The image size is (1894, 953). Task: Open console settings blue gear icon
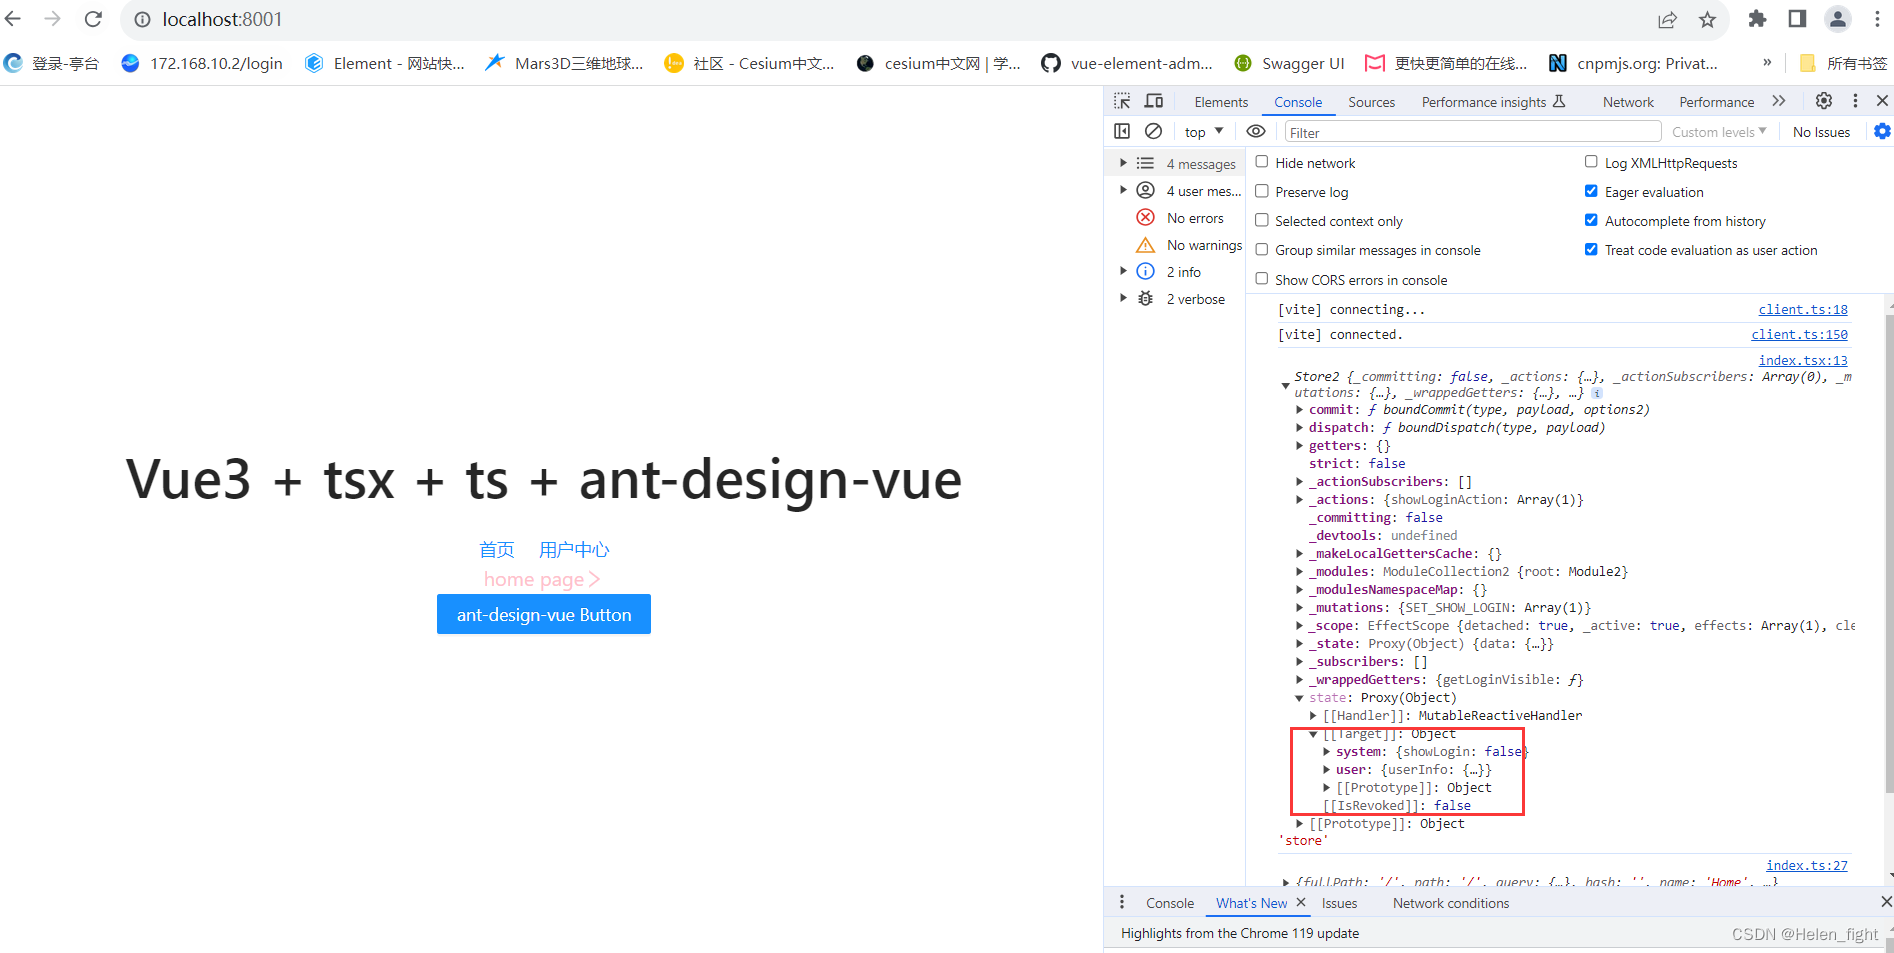[1882, 131]
